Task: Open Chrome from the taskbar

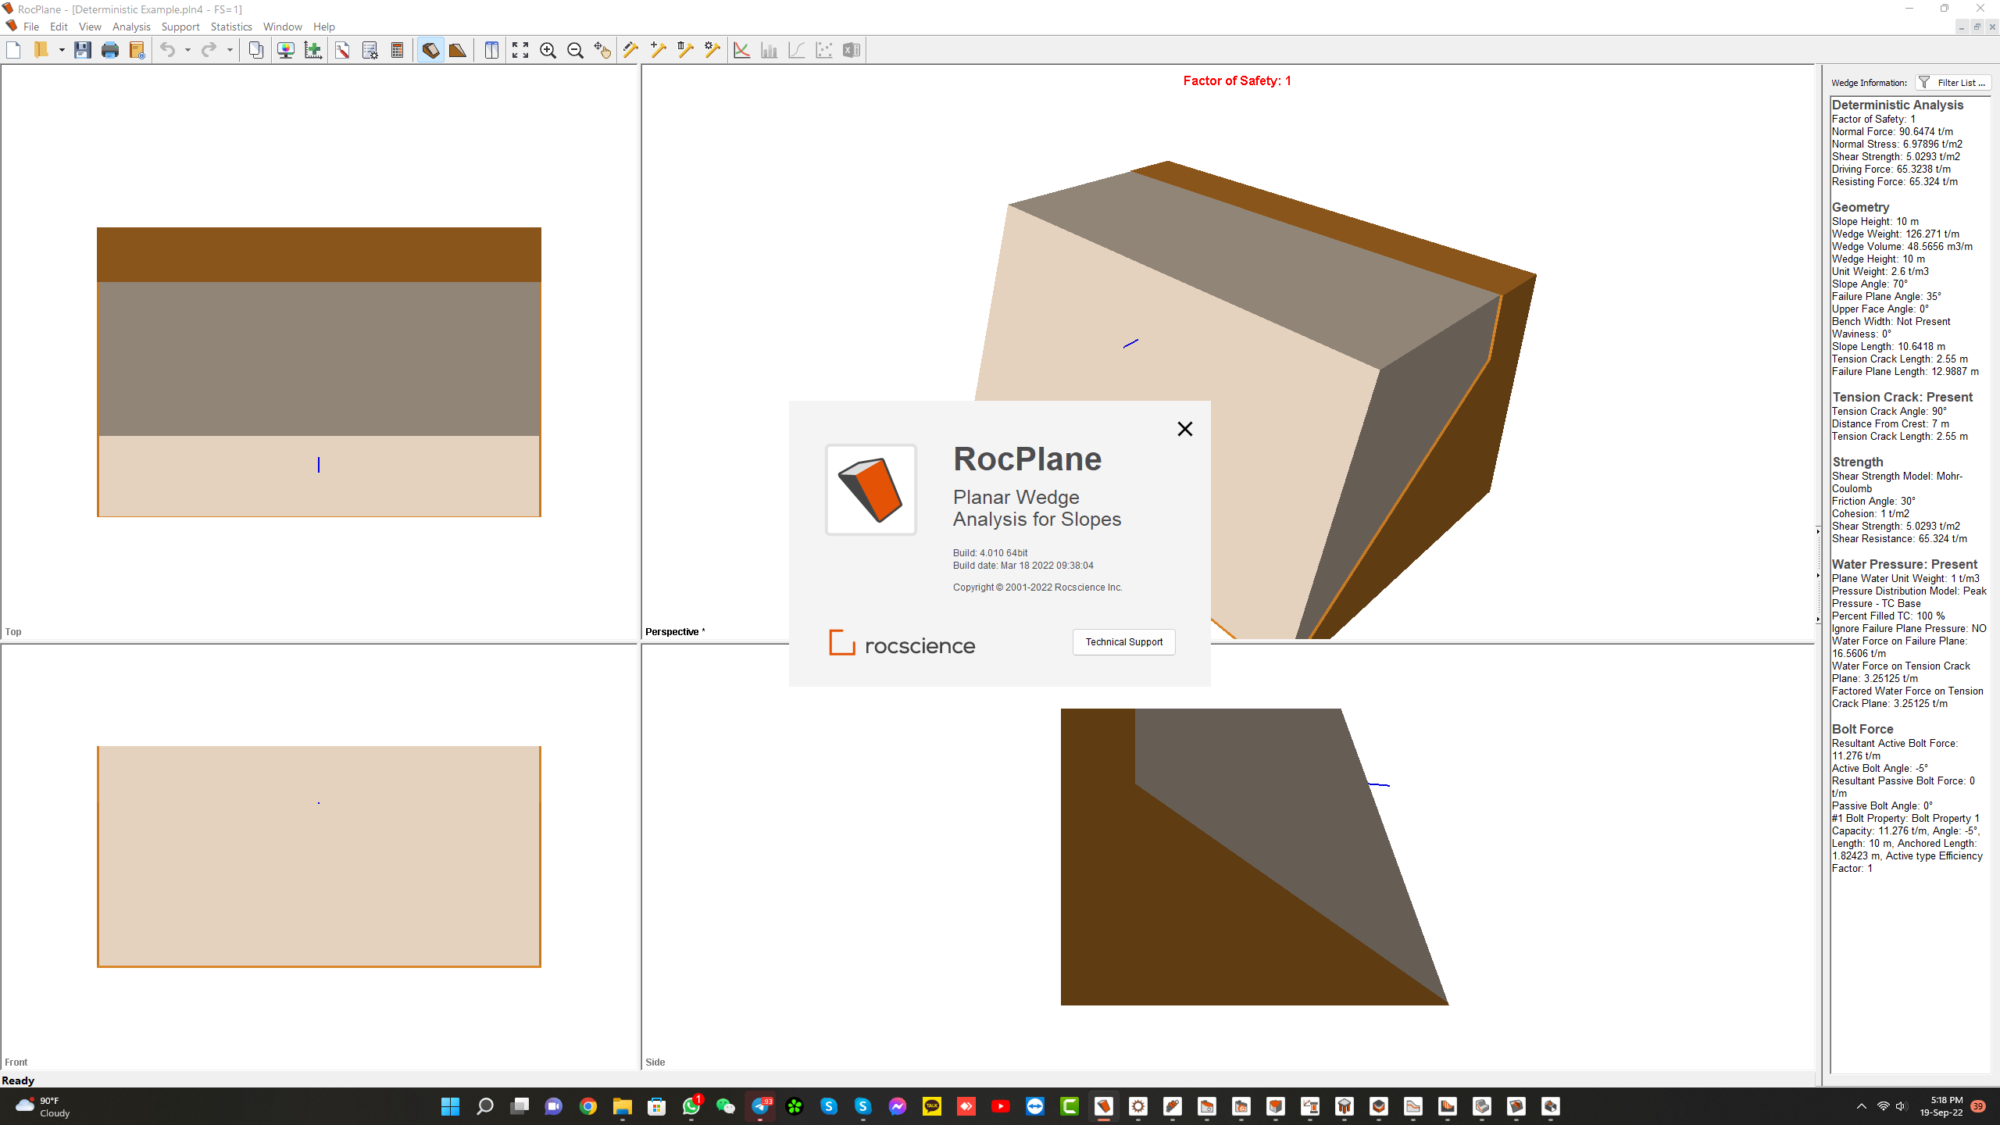Action: [588, 1106]
